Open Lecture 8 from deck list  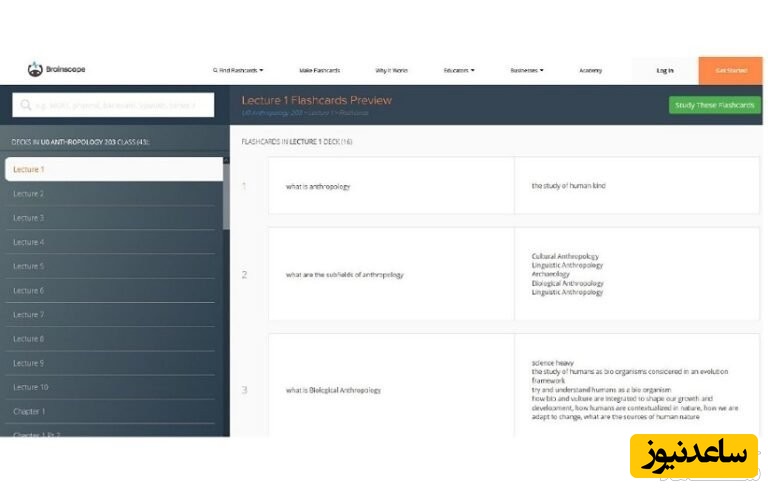113,339
